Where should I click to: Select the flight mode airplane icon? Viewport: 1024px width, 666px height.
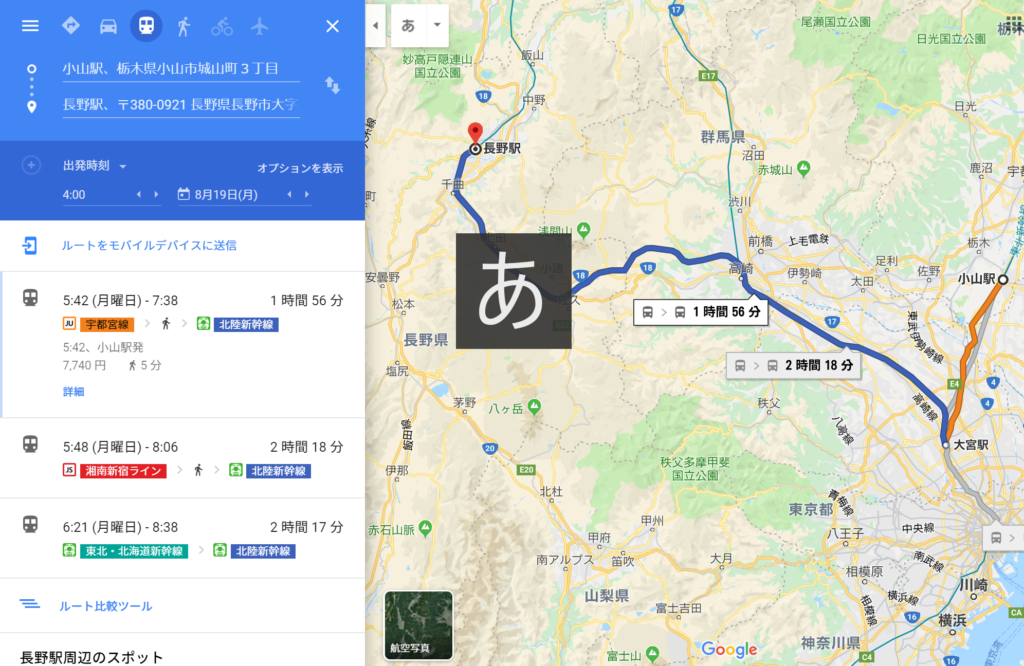click(x=260, y=26)
